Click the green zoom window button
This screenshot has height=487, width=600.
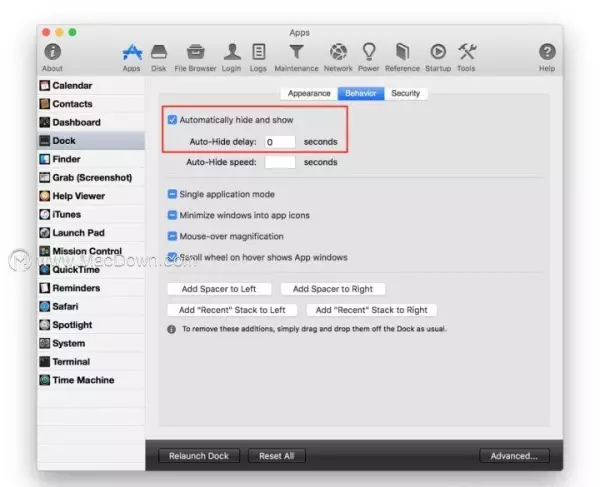tap(72, 33)
